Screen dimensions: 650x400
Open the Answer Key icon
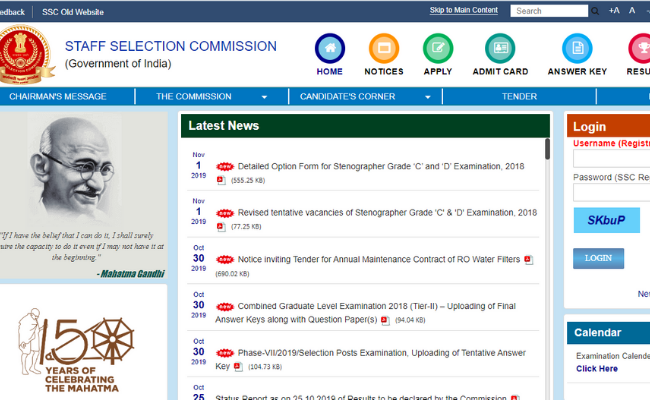pyautogui.click(x=577, y=49)
